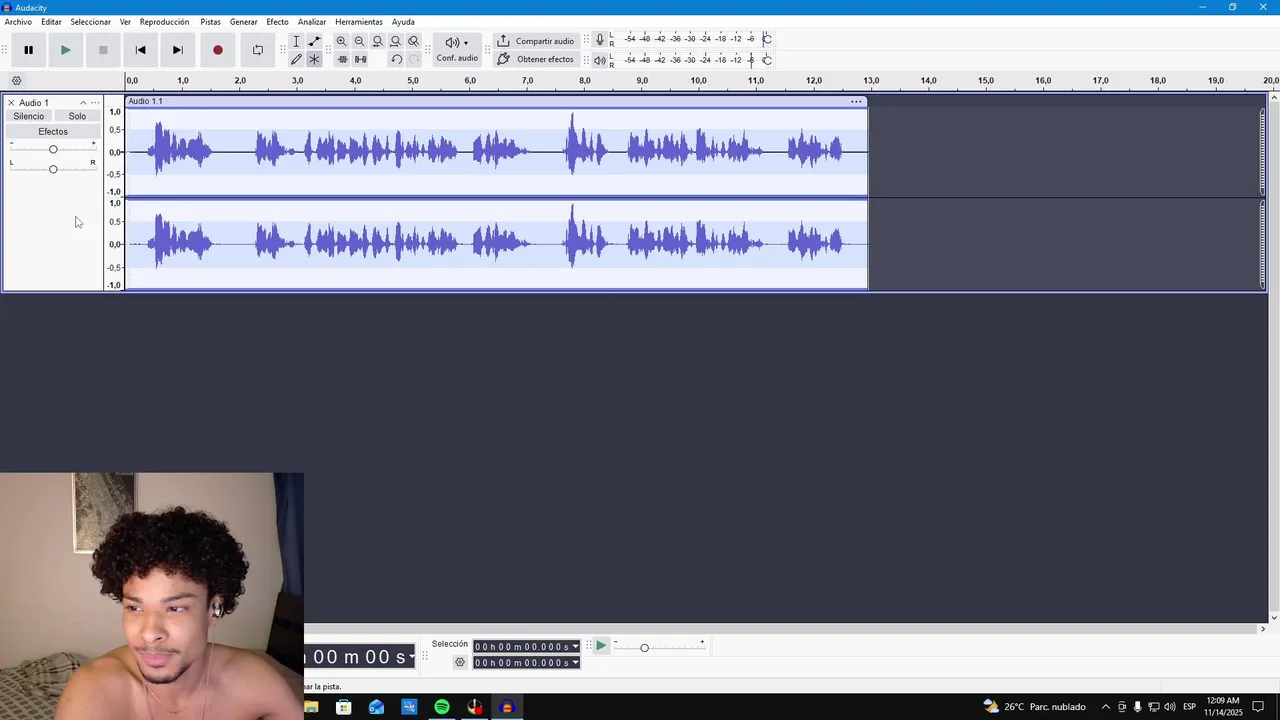Silence audio selection icon

(x=360, y=59)
